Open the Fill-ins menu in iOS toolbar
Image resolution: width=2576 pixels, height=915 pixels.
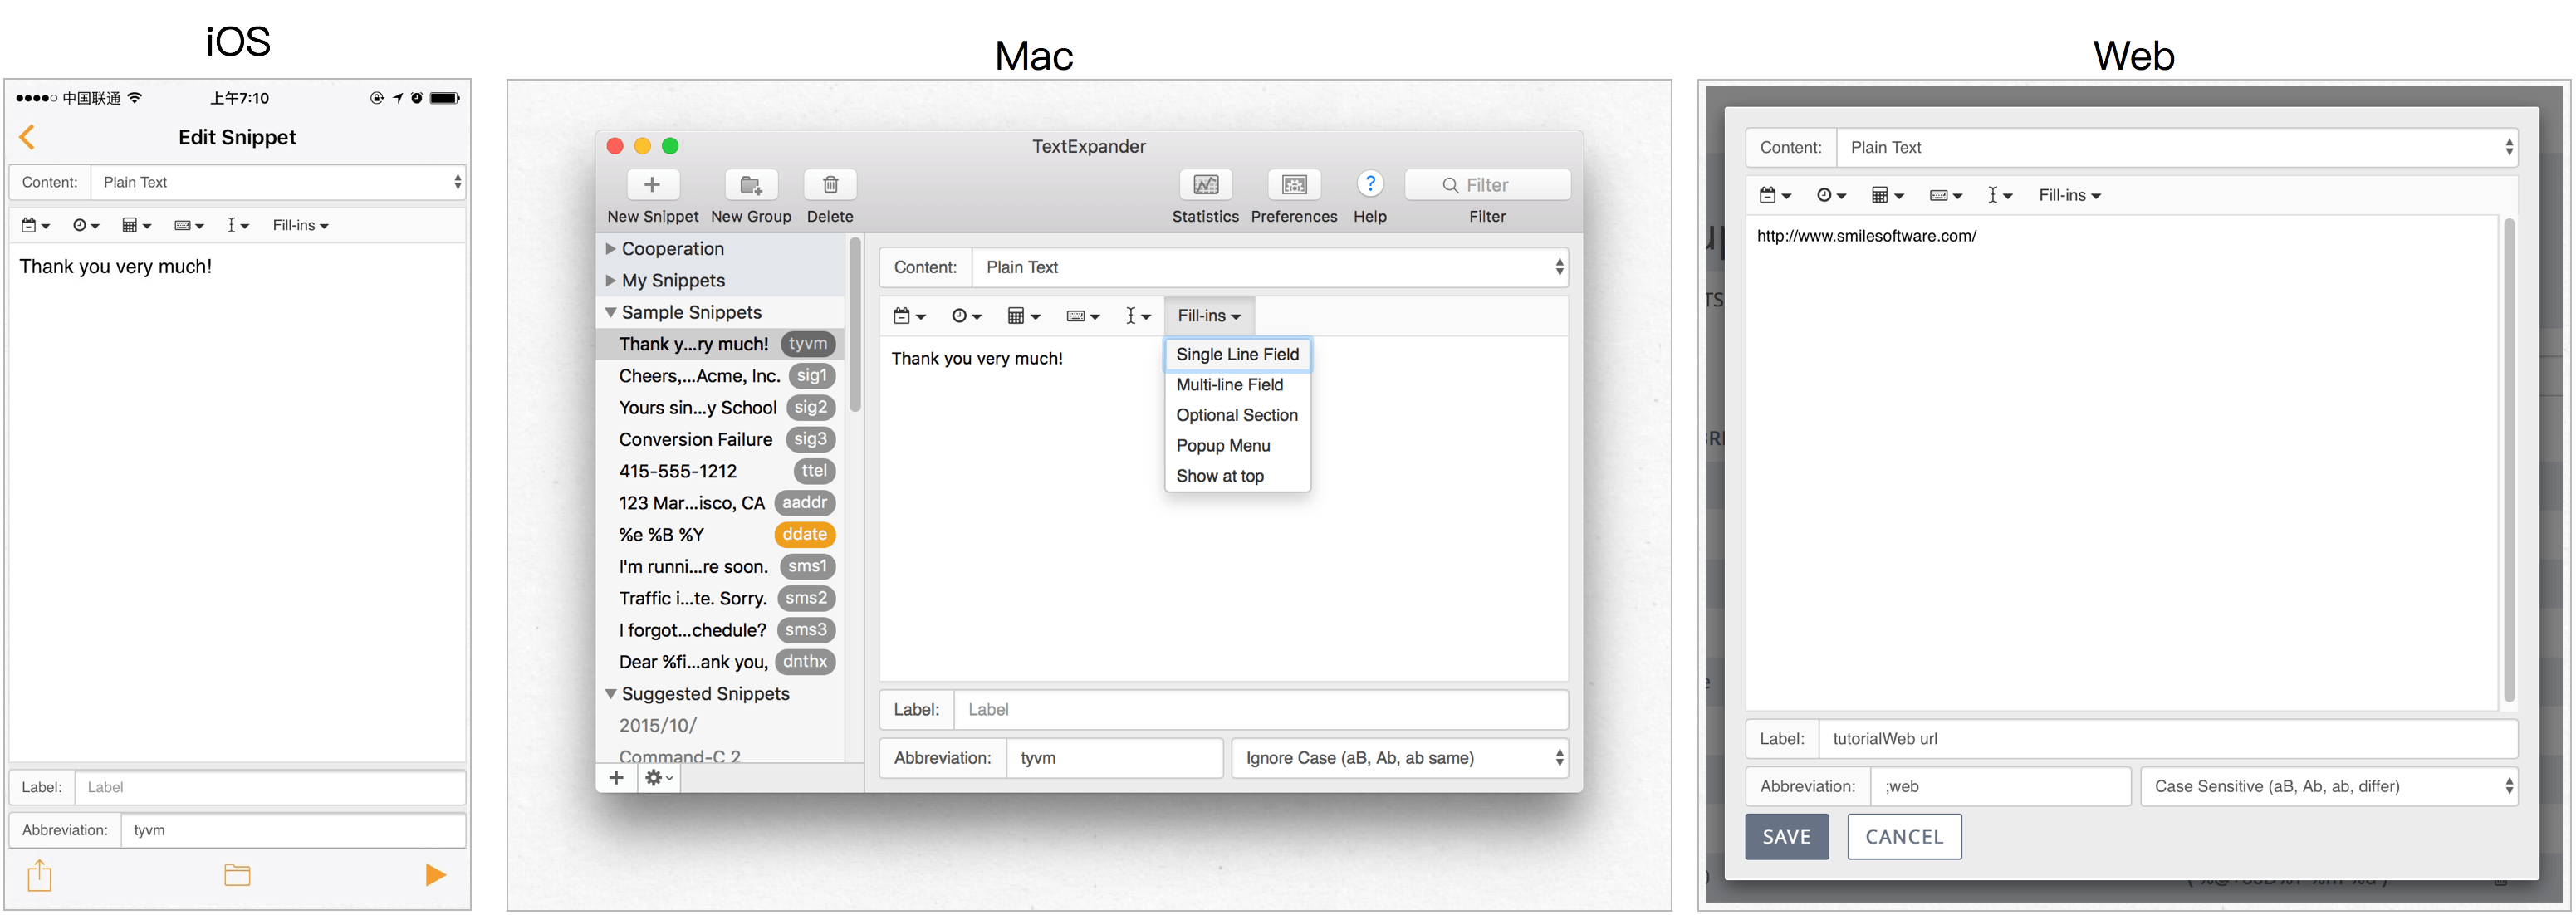tap(300, 226)
